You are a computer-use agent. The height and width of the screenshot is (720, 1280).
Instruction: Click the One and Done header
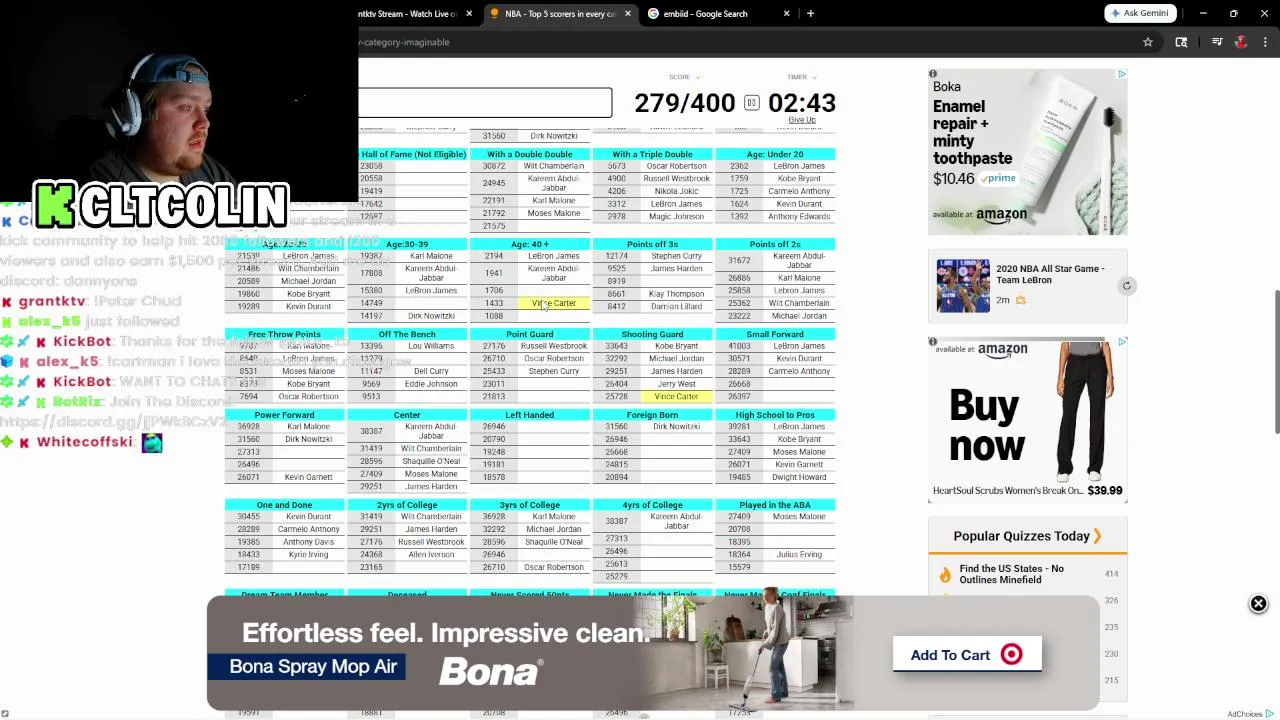(284, 505)
